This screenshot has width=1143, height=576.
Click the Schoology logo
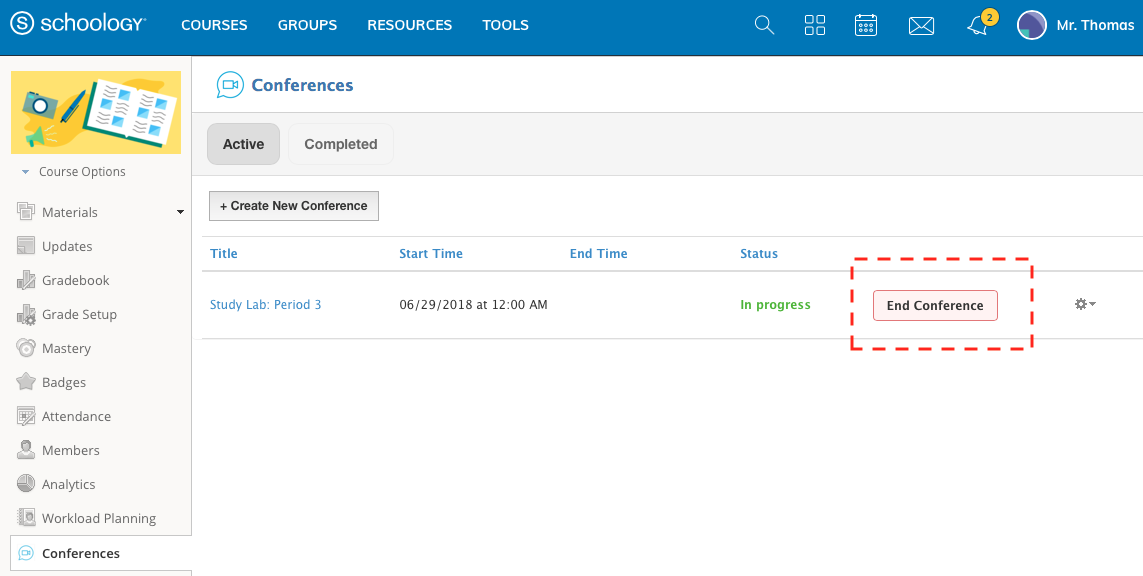tap(78, 25)
